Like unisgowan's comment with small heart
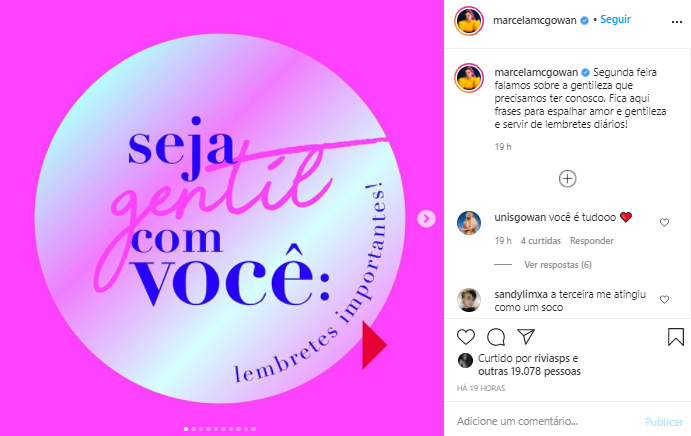This screenshot has width=691, height=436. tap(664, 223)
